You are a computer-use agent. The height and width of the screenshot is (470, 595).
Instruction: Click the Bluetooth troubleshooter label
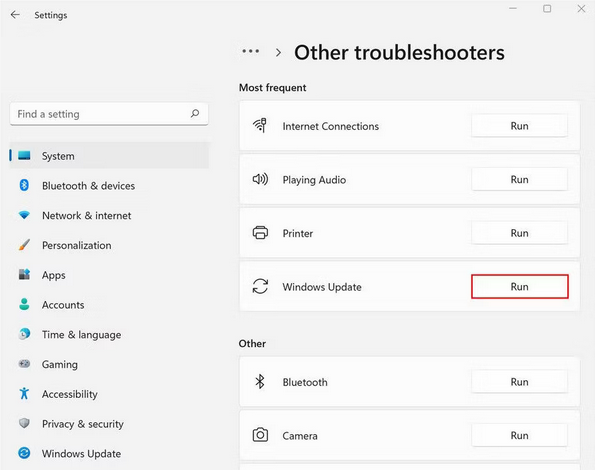pyautogui.click(x=305, y=382)
